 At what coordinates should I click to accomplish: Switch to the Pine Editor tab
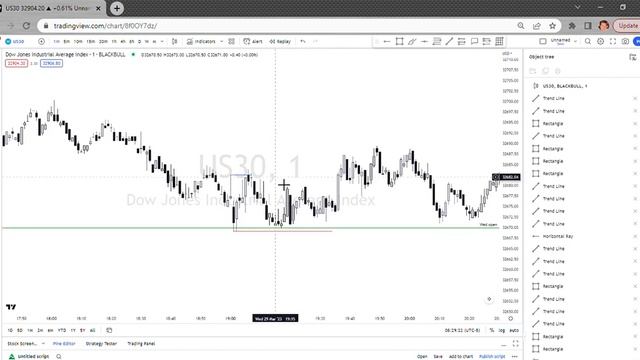tap(64, 344)
